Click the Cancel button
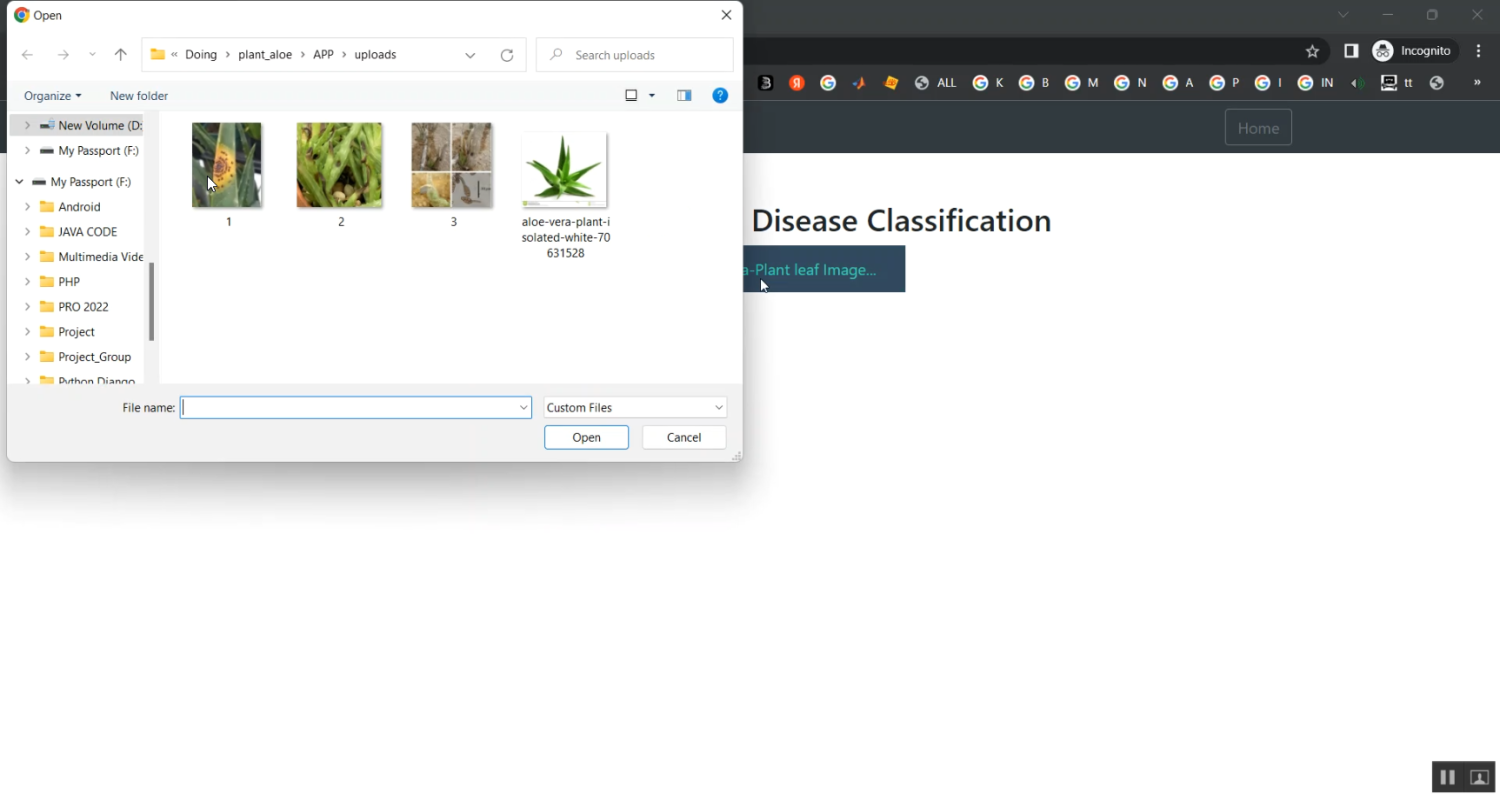Screen dimensions: 1500x794 (684, 438)
